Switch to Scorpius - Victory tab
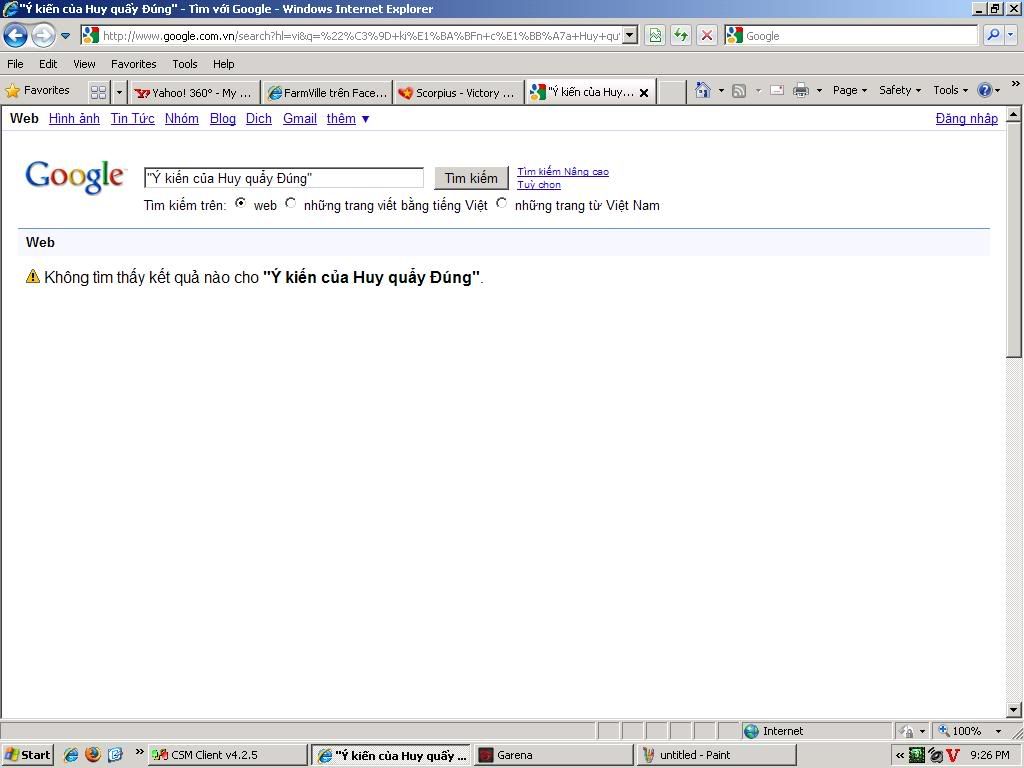The height and width of the screenshot is (768, 1024). click(x=459, y=93)
